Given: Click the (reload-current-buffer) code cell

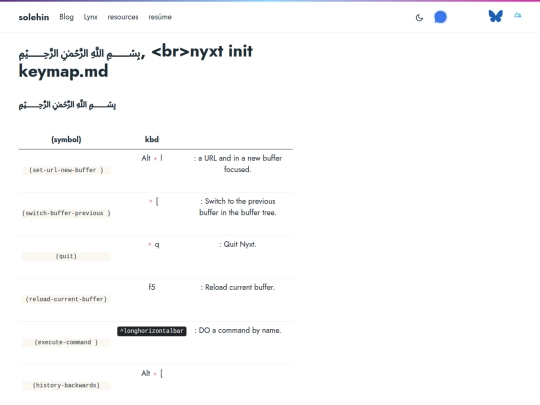Looking at the screenshot, I should pos(66,299).
